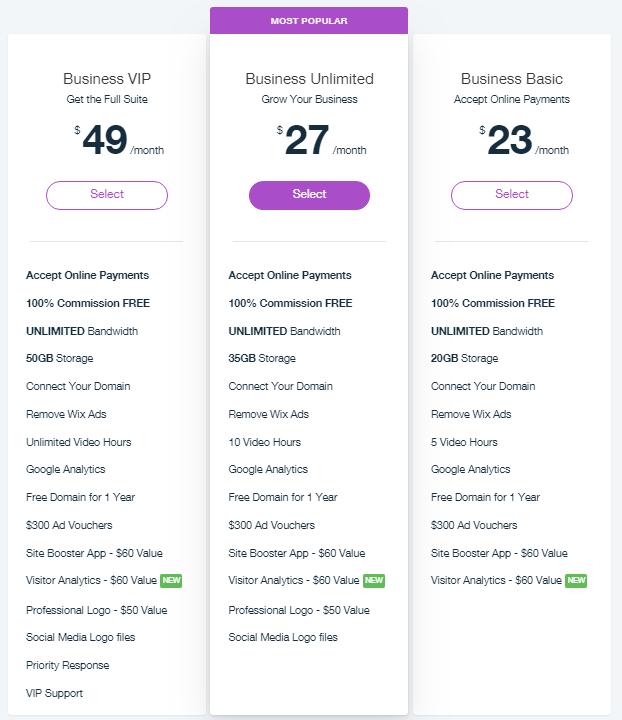The height and width of the screenshot is (720, 622).
Task: Click 5 Video Hours feature text
Action: tap(464, 442)
